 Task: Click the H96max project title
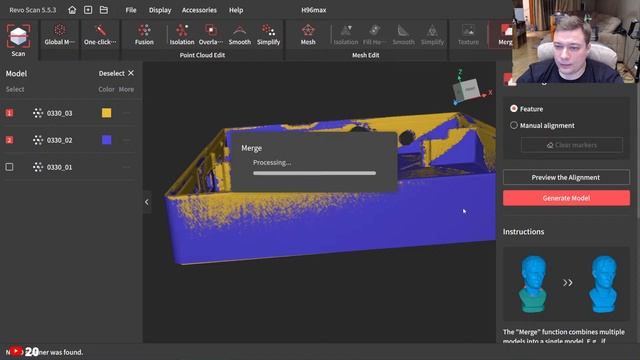pyautogui.click(x=313, y=10)
